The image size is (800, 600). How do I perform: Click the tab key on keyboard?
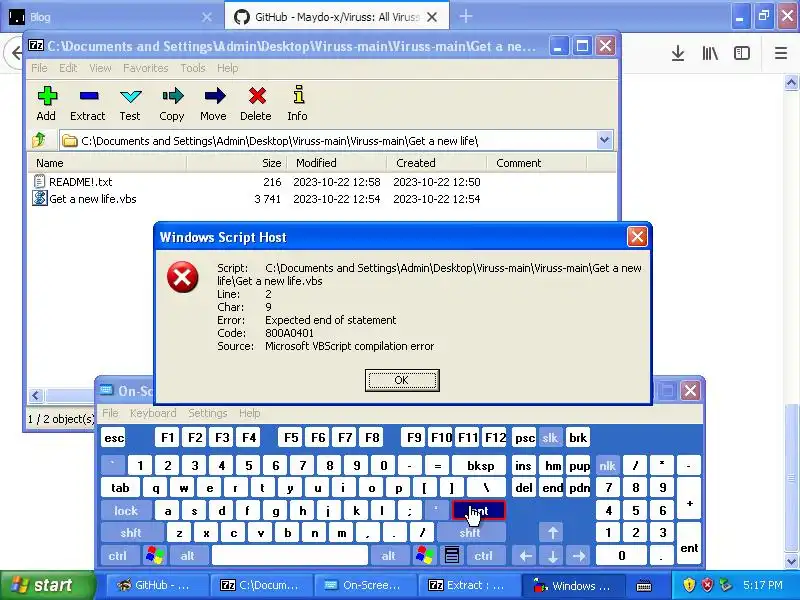pos(120,488)
